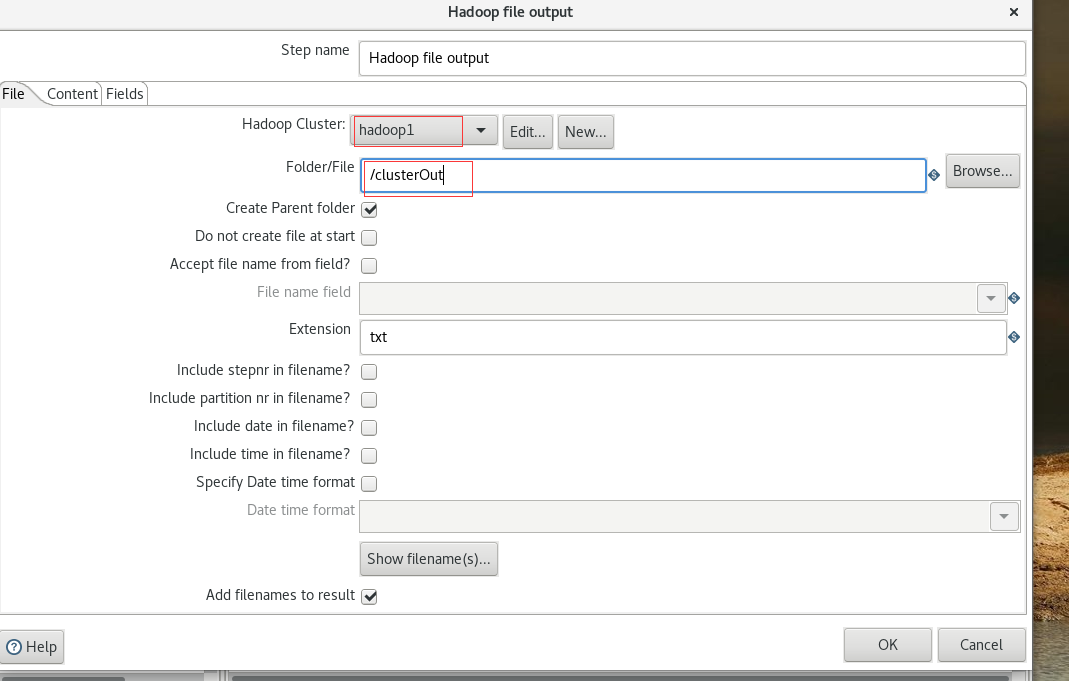Check Include time in filename option
The height and width of the screenshot is (681, 1069).
pyautogui.click(x=369, y=455)
